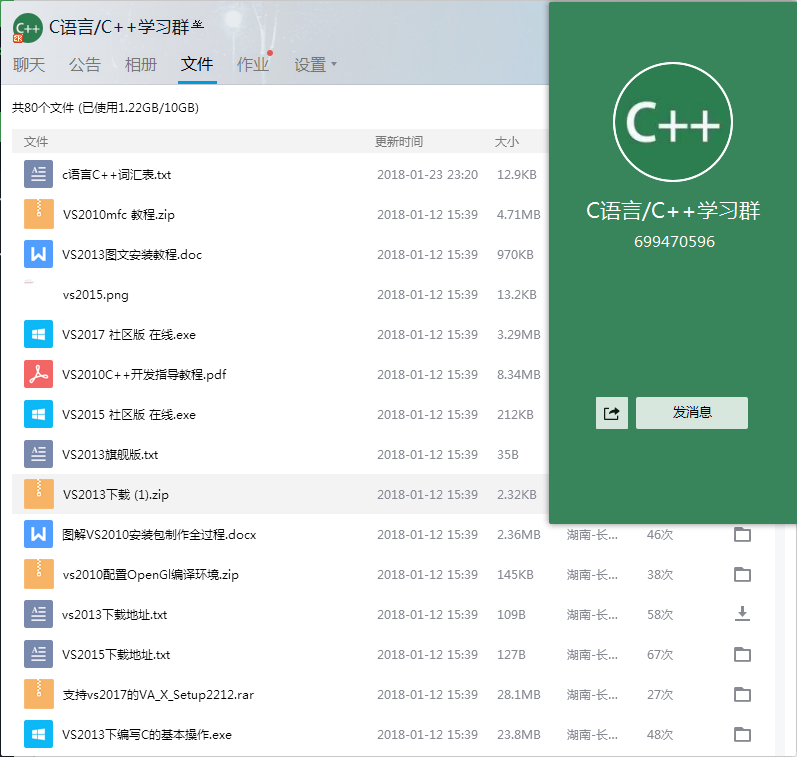Click the 48次 download count
This screenshot has width=797, height=757.
[x=660, y=735]
